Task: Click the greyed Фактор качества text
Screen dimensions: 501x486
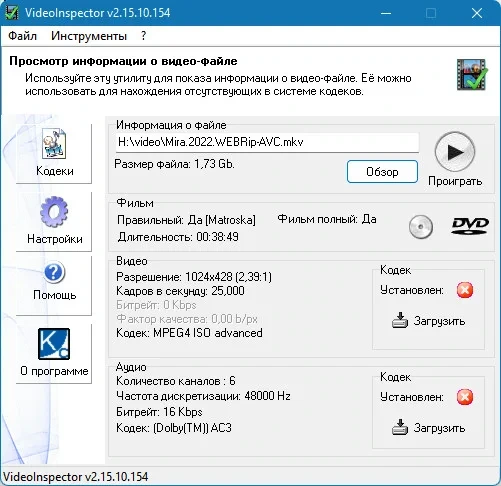Action: pyautogui.click(x=187, y=319)
